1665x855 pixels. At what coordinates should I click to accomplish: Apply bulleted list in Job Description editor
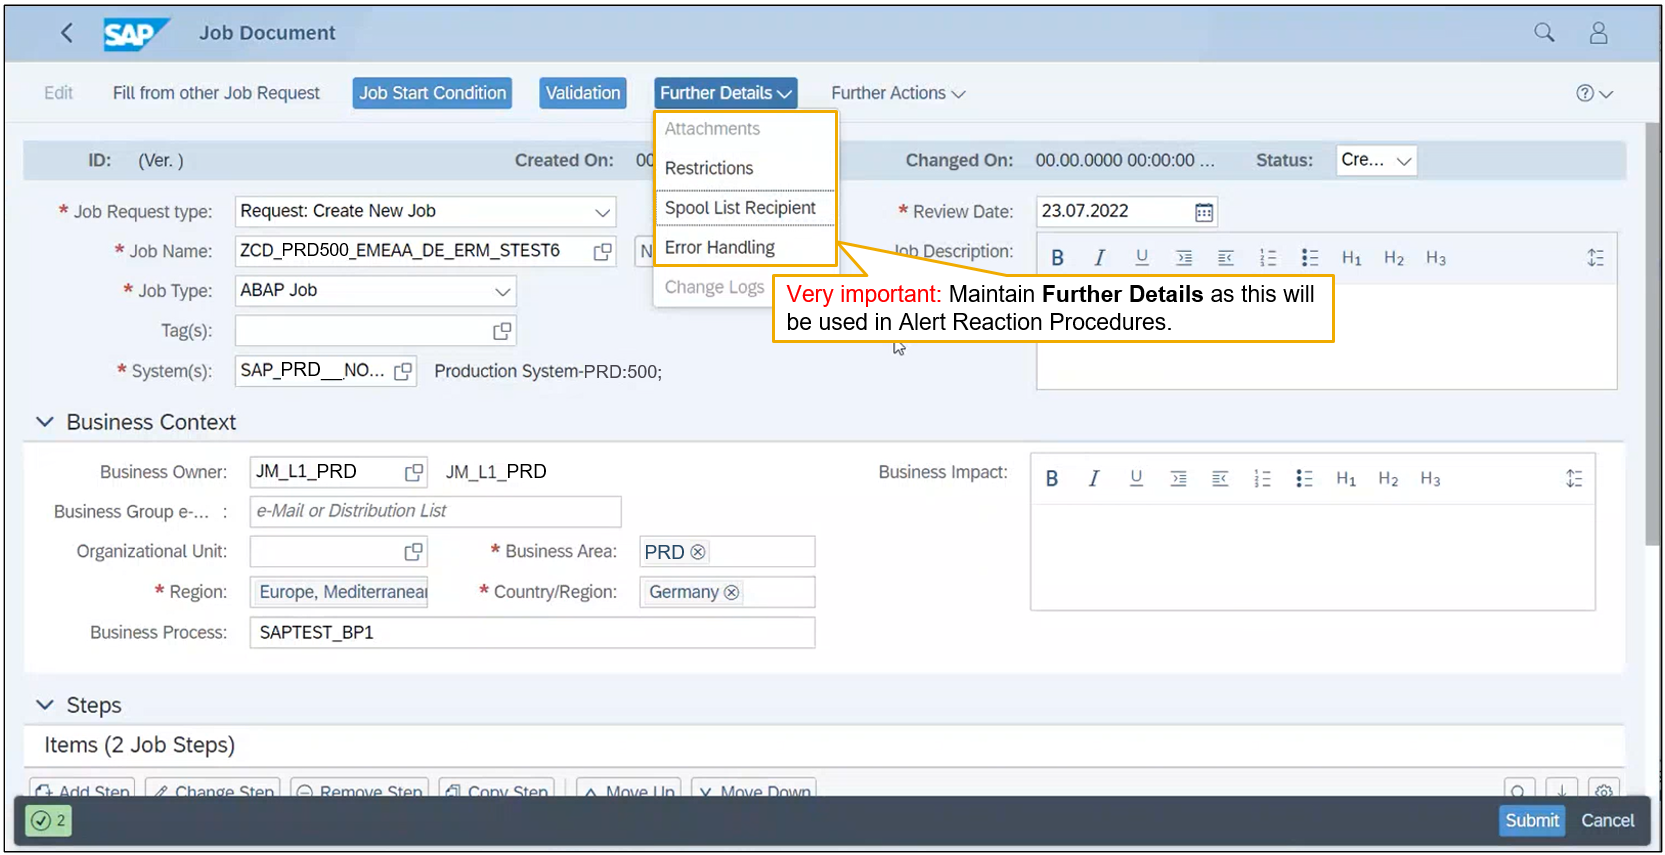coord(1309,258)
